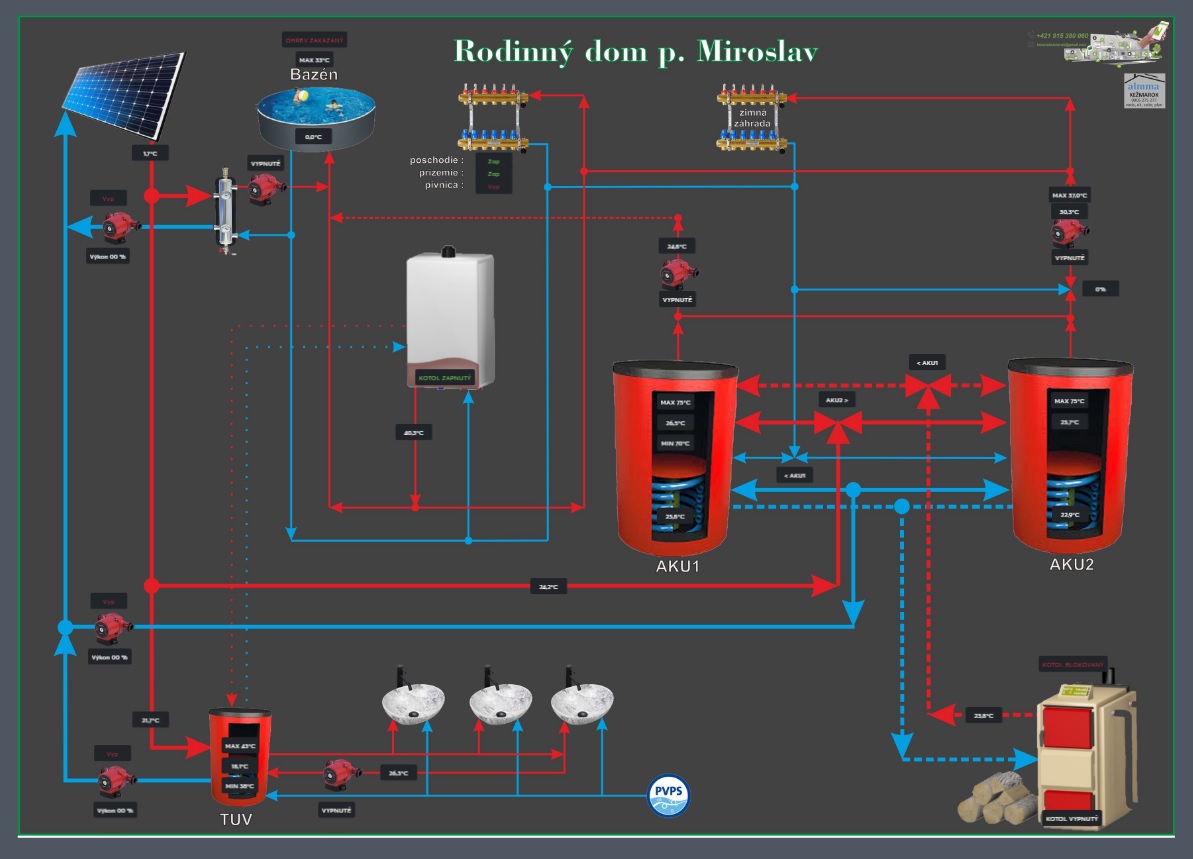Screen dimensions: 1193x859
Task: Open the AKU1 accumulator tank
Action: 677,462
